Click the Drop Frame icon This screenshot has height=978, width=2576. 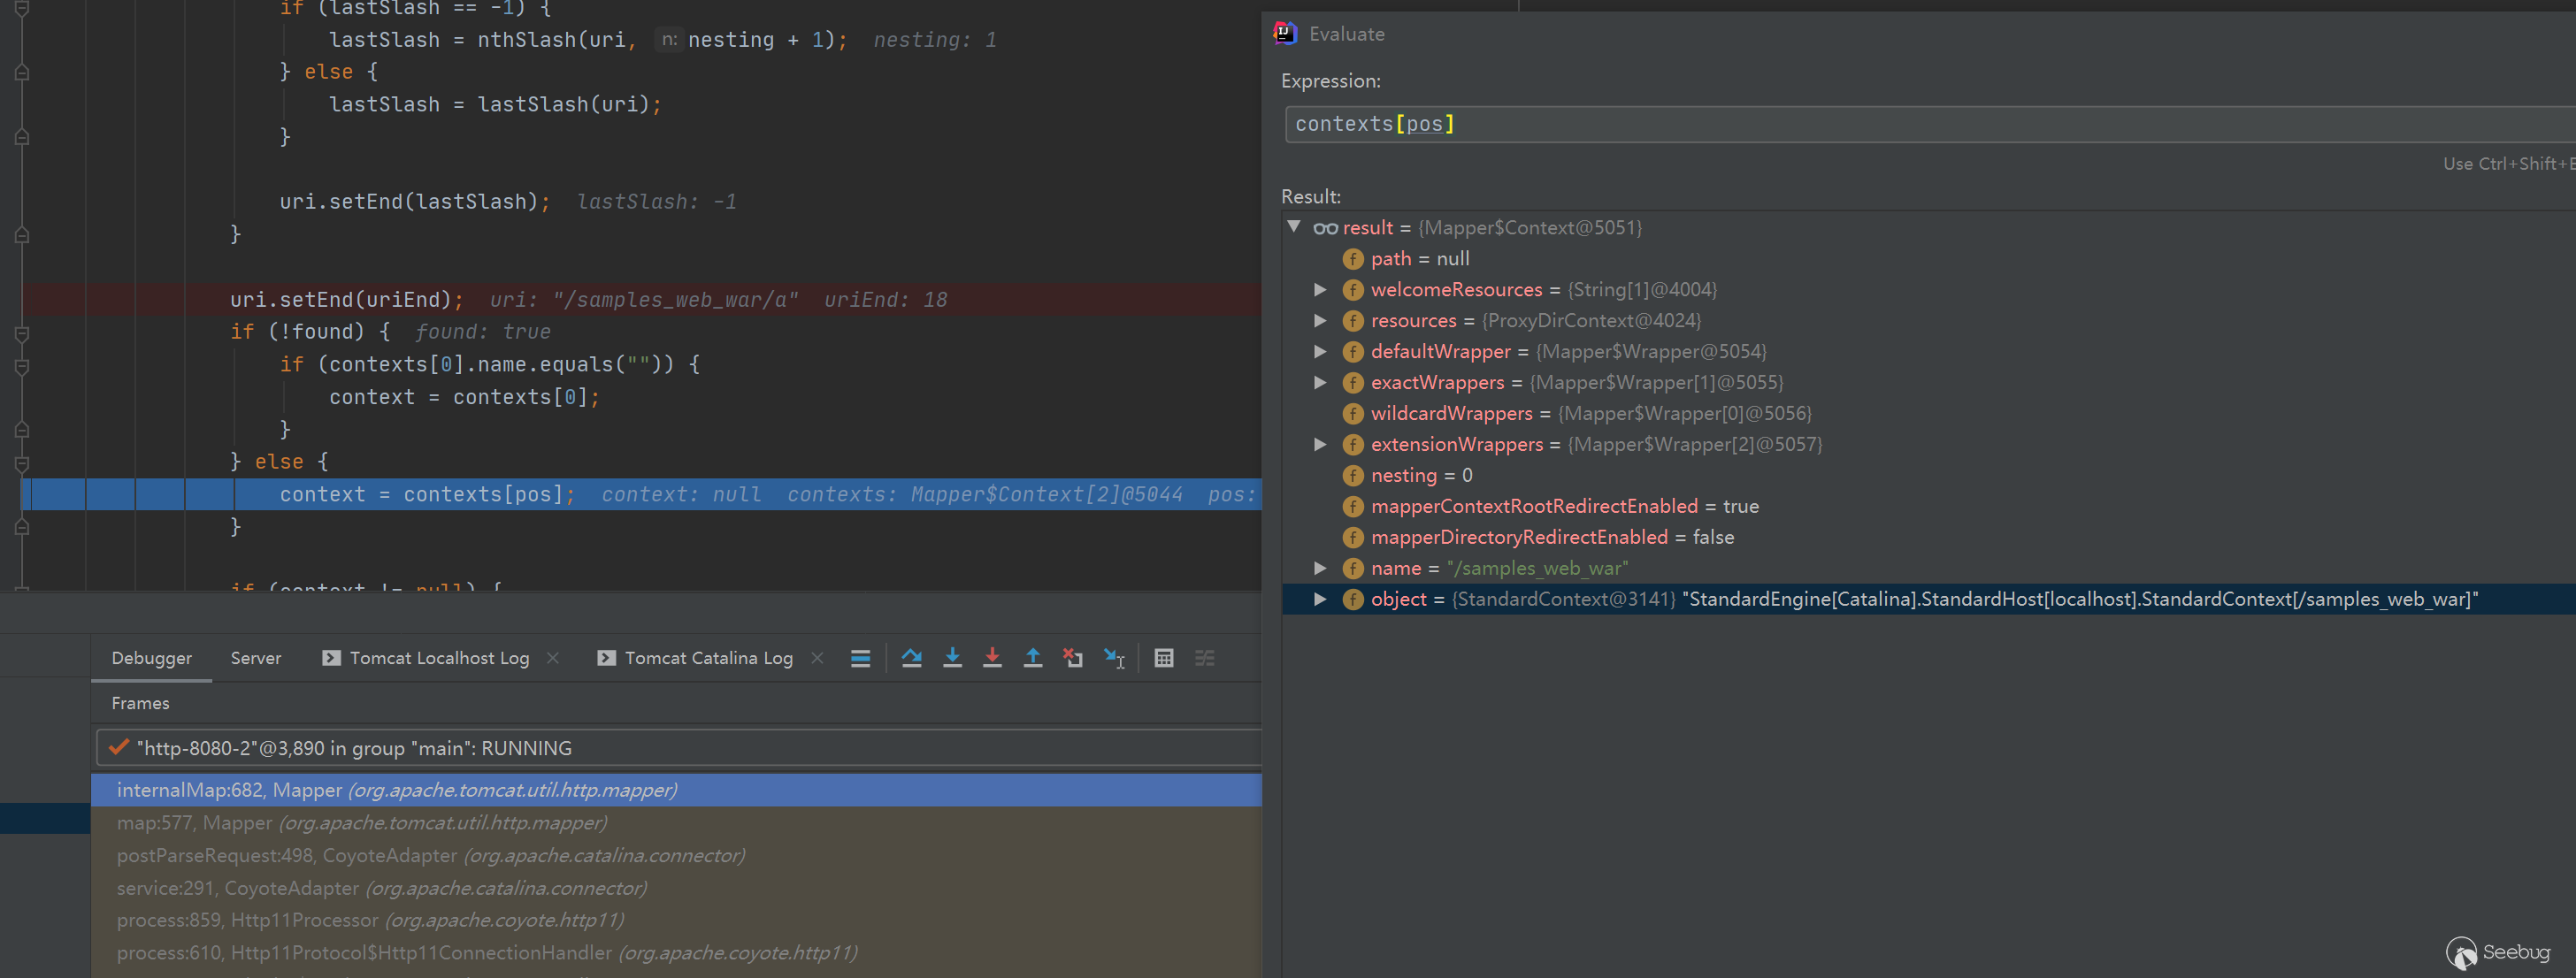click(x=1073, y=658)
